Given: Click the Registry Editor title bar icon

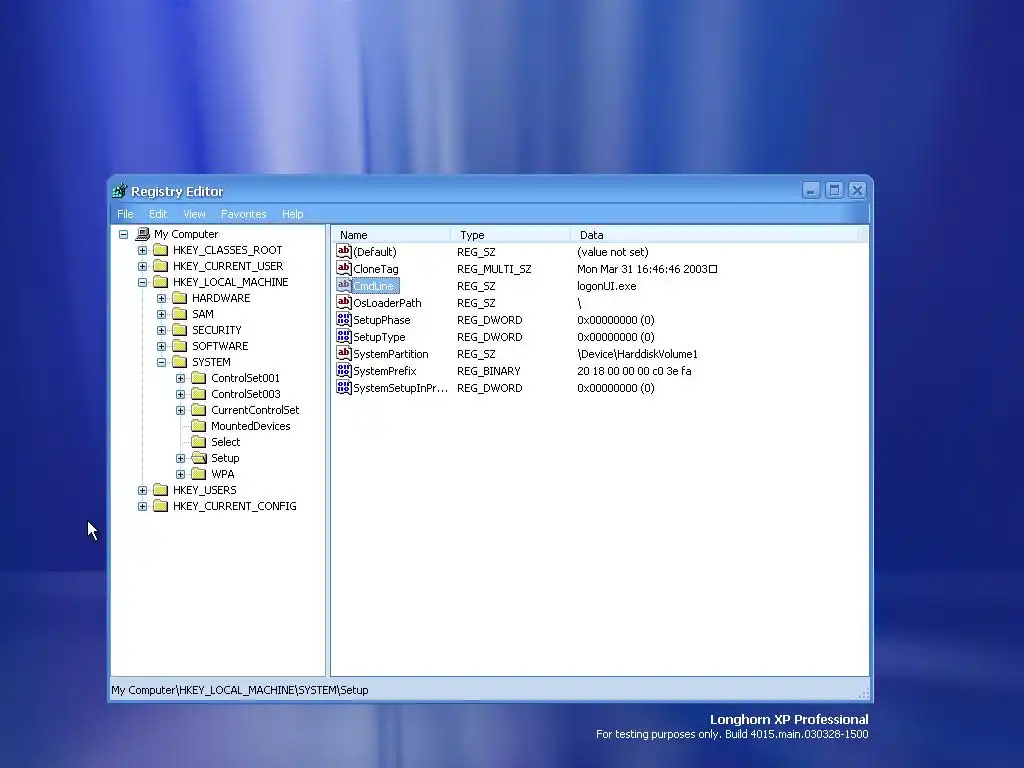Looking at the screenshot, I should (x=120, y=191).
